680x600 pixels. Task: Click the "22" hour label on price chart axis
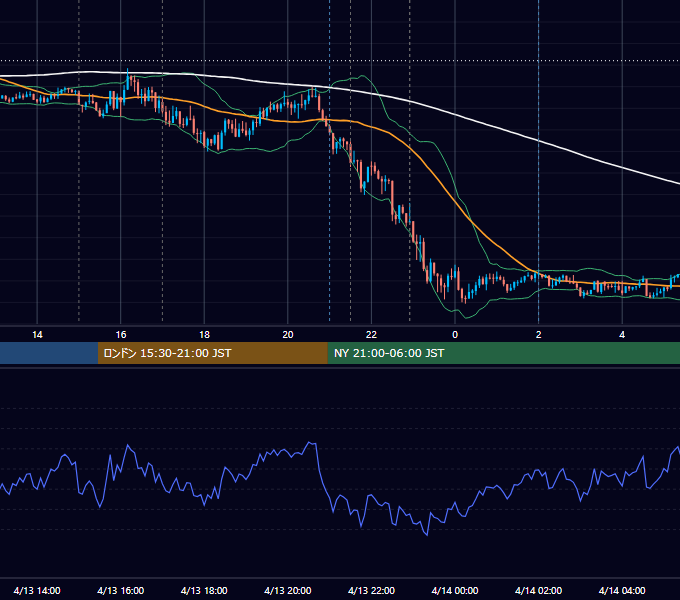(371, 335)
